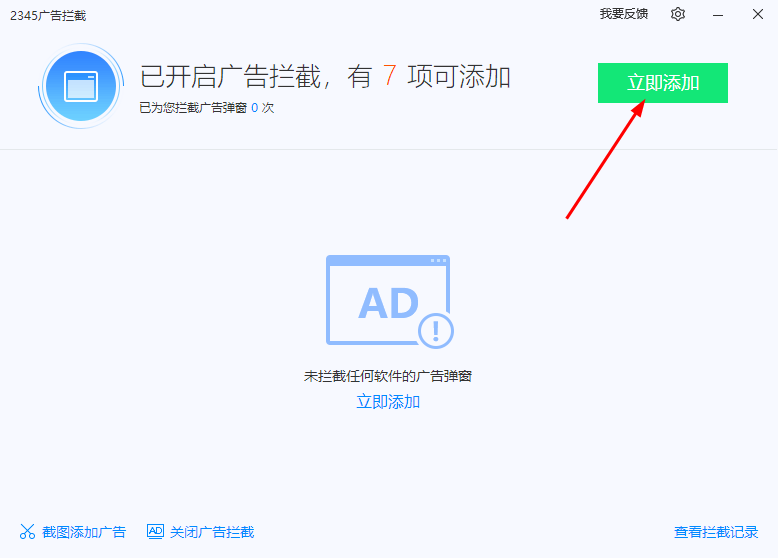Open 我要反馈 feedback link
The height and width of the screenshot is (558, 778).
pyautogui.click(x=624, y=14)
